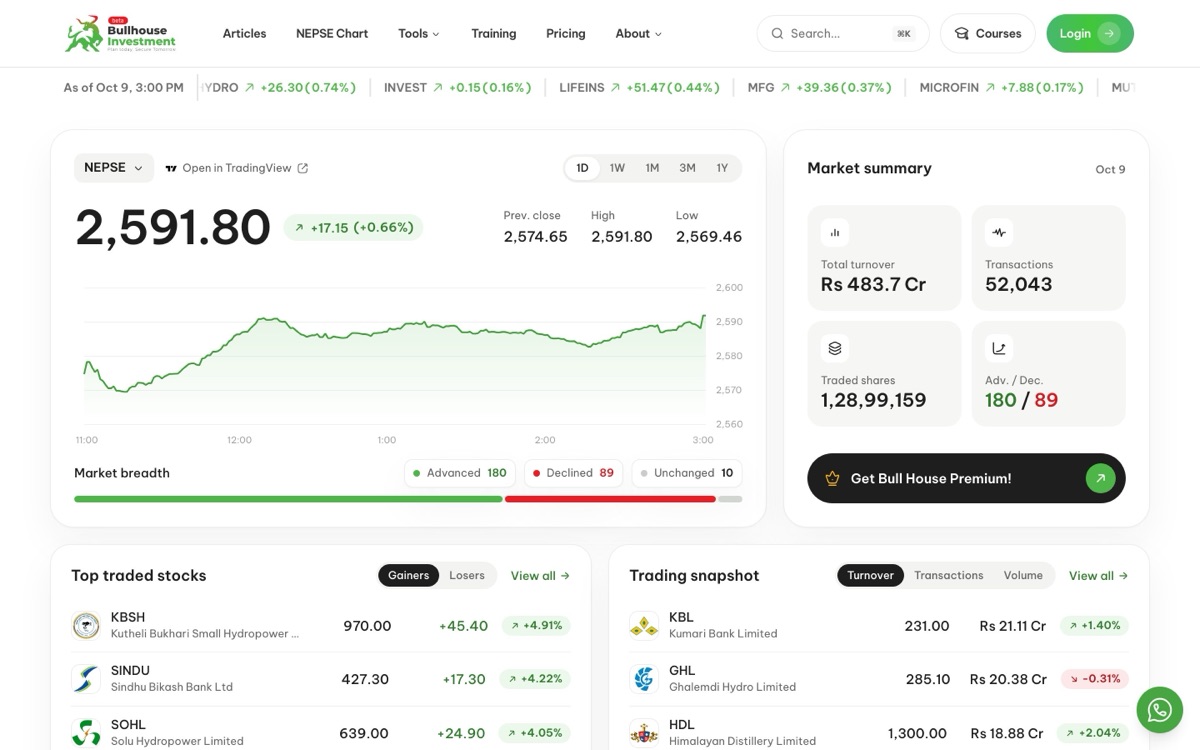Select Turnover in trading snapshot
Screen dimensions: 1200x750
[x=871, y=575]
